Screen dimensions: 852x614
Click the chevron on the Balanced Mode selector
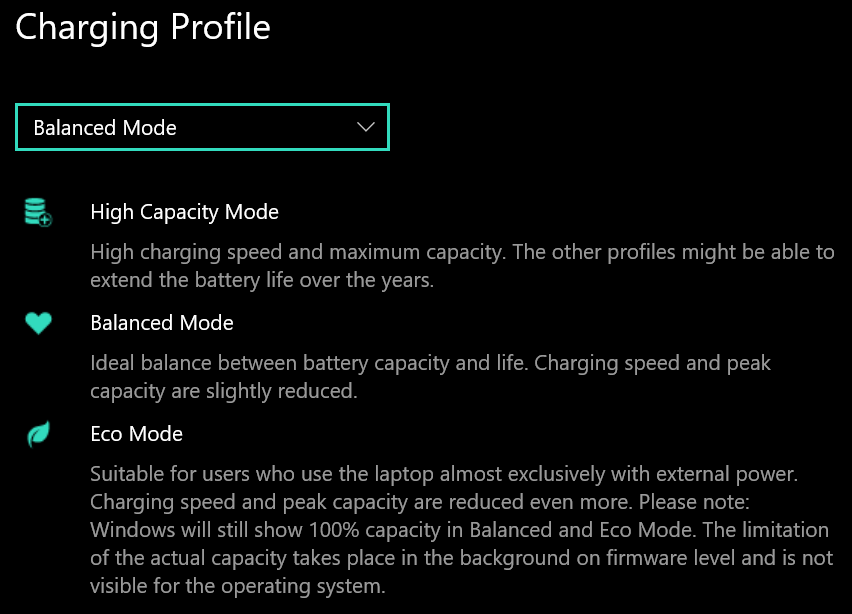(x=365, y=127)
